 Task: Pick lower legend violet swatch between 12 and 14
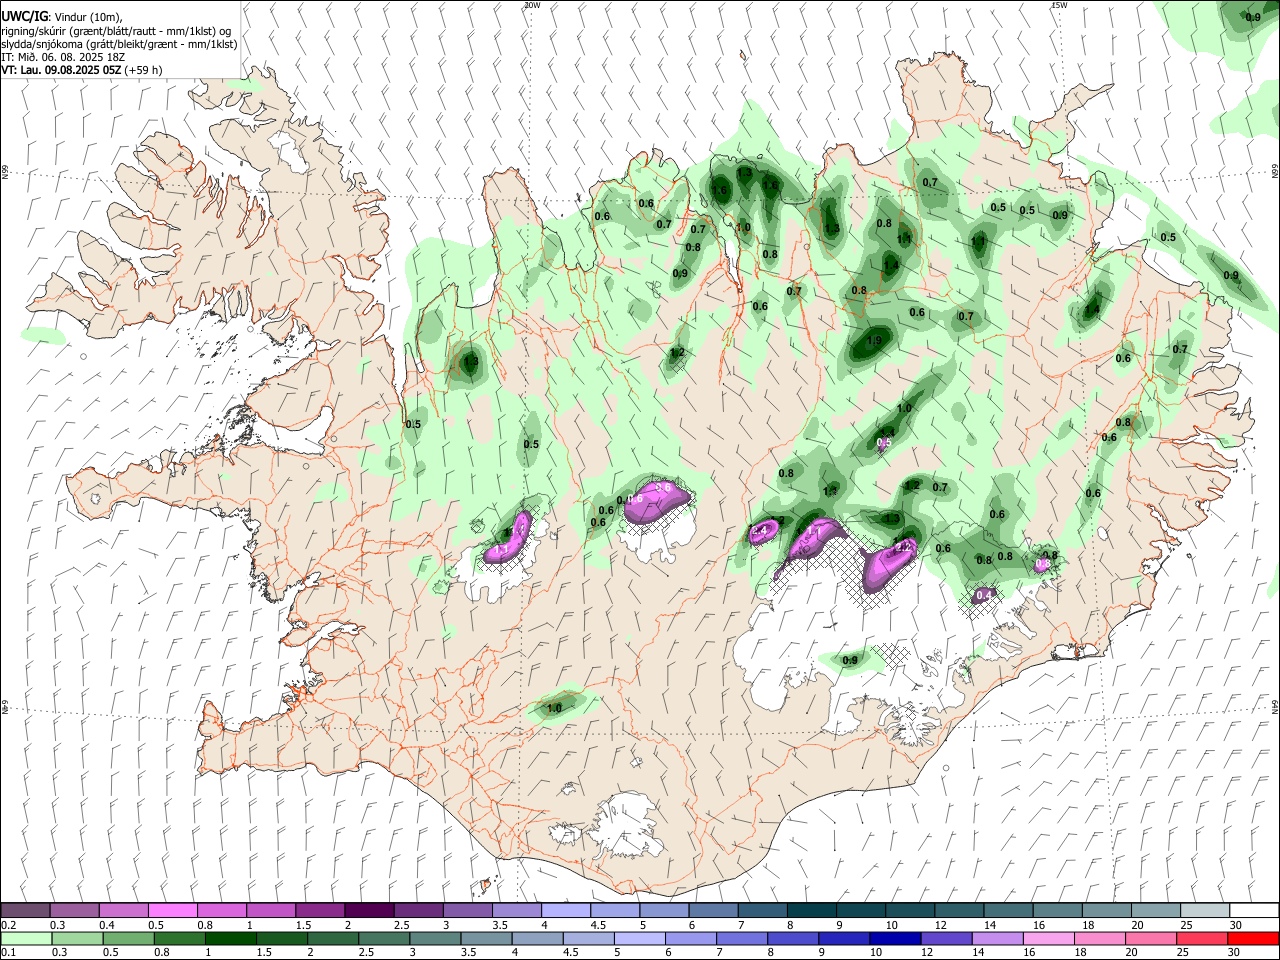point(946,938)
